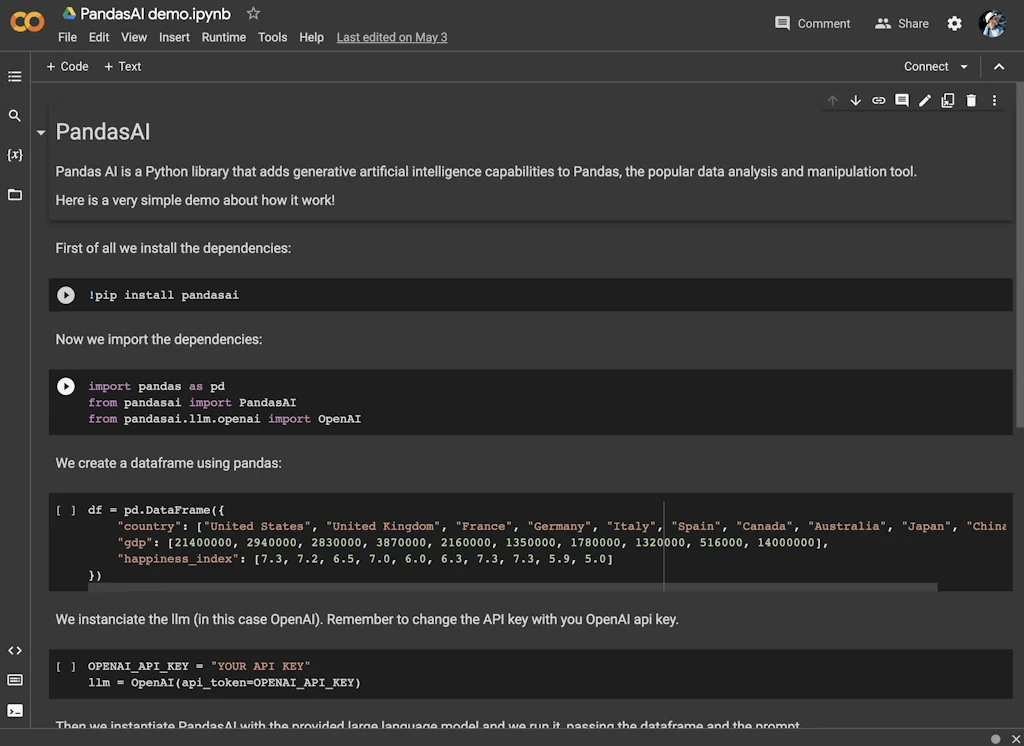This screenshot has width=1024, height=746.
Task: Collapse the PandasAI section heading
Action: tap(40, 131)
